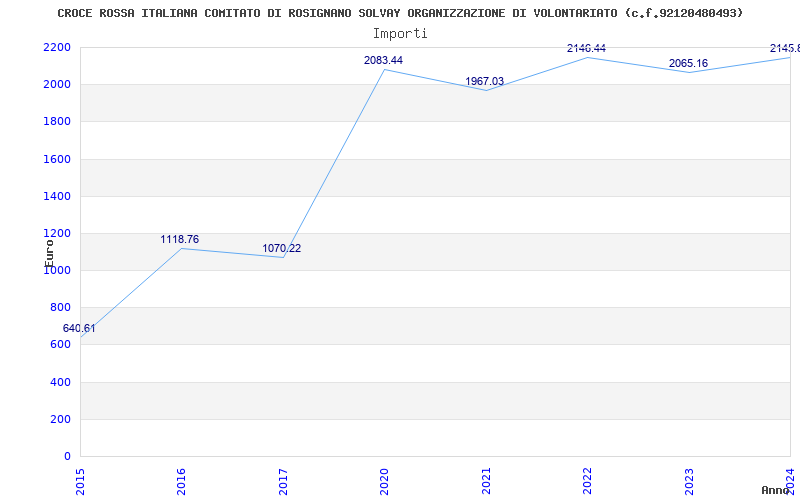Click the 400 y-axis tick label
This screenshot has width=800, height=500.
[60, 382]
